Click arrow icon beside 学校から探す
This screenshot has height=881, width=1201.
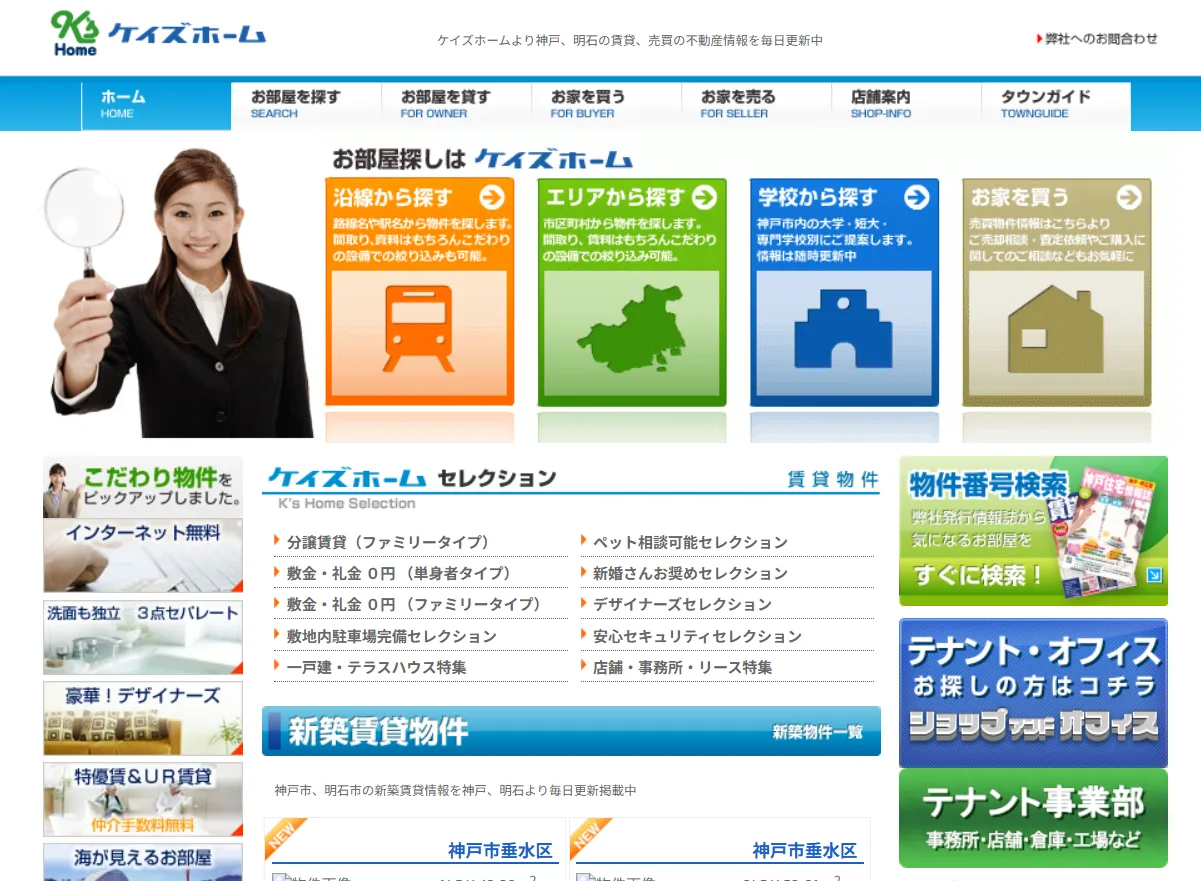917,197
